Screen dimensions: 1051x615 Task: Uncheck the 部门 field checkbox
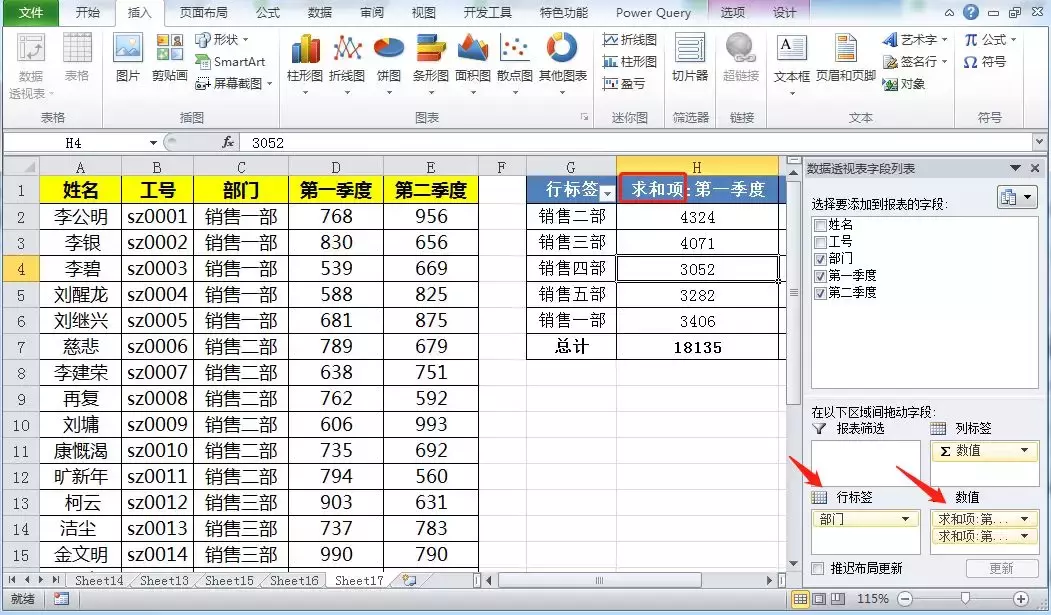click(x=820, y=259)
